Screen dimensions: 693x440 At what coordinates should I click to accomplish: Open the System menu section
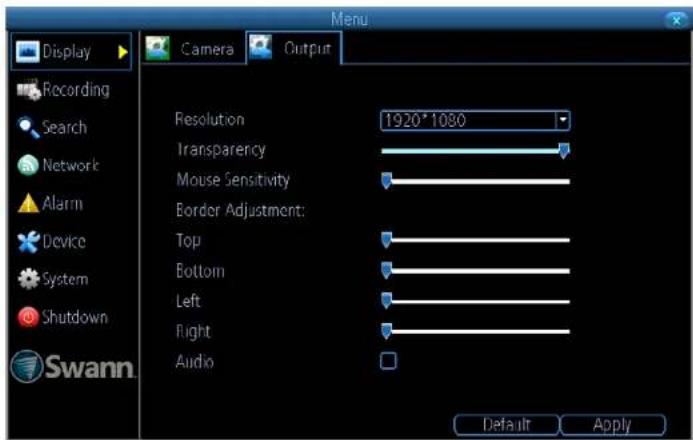pyautogui.click(x=53, y=279)
